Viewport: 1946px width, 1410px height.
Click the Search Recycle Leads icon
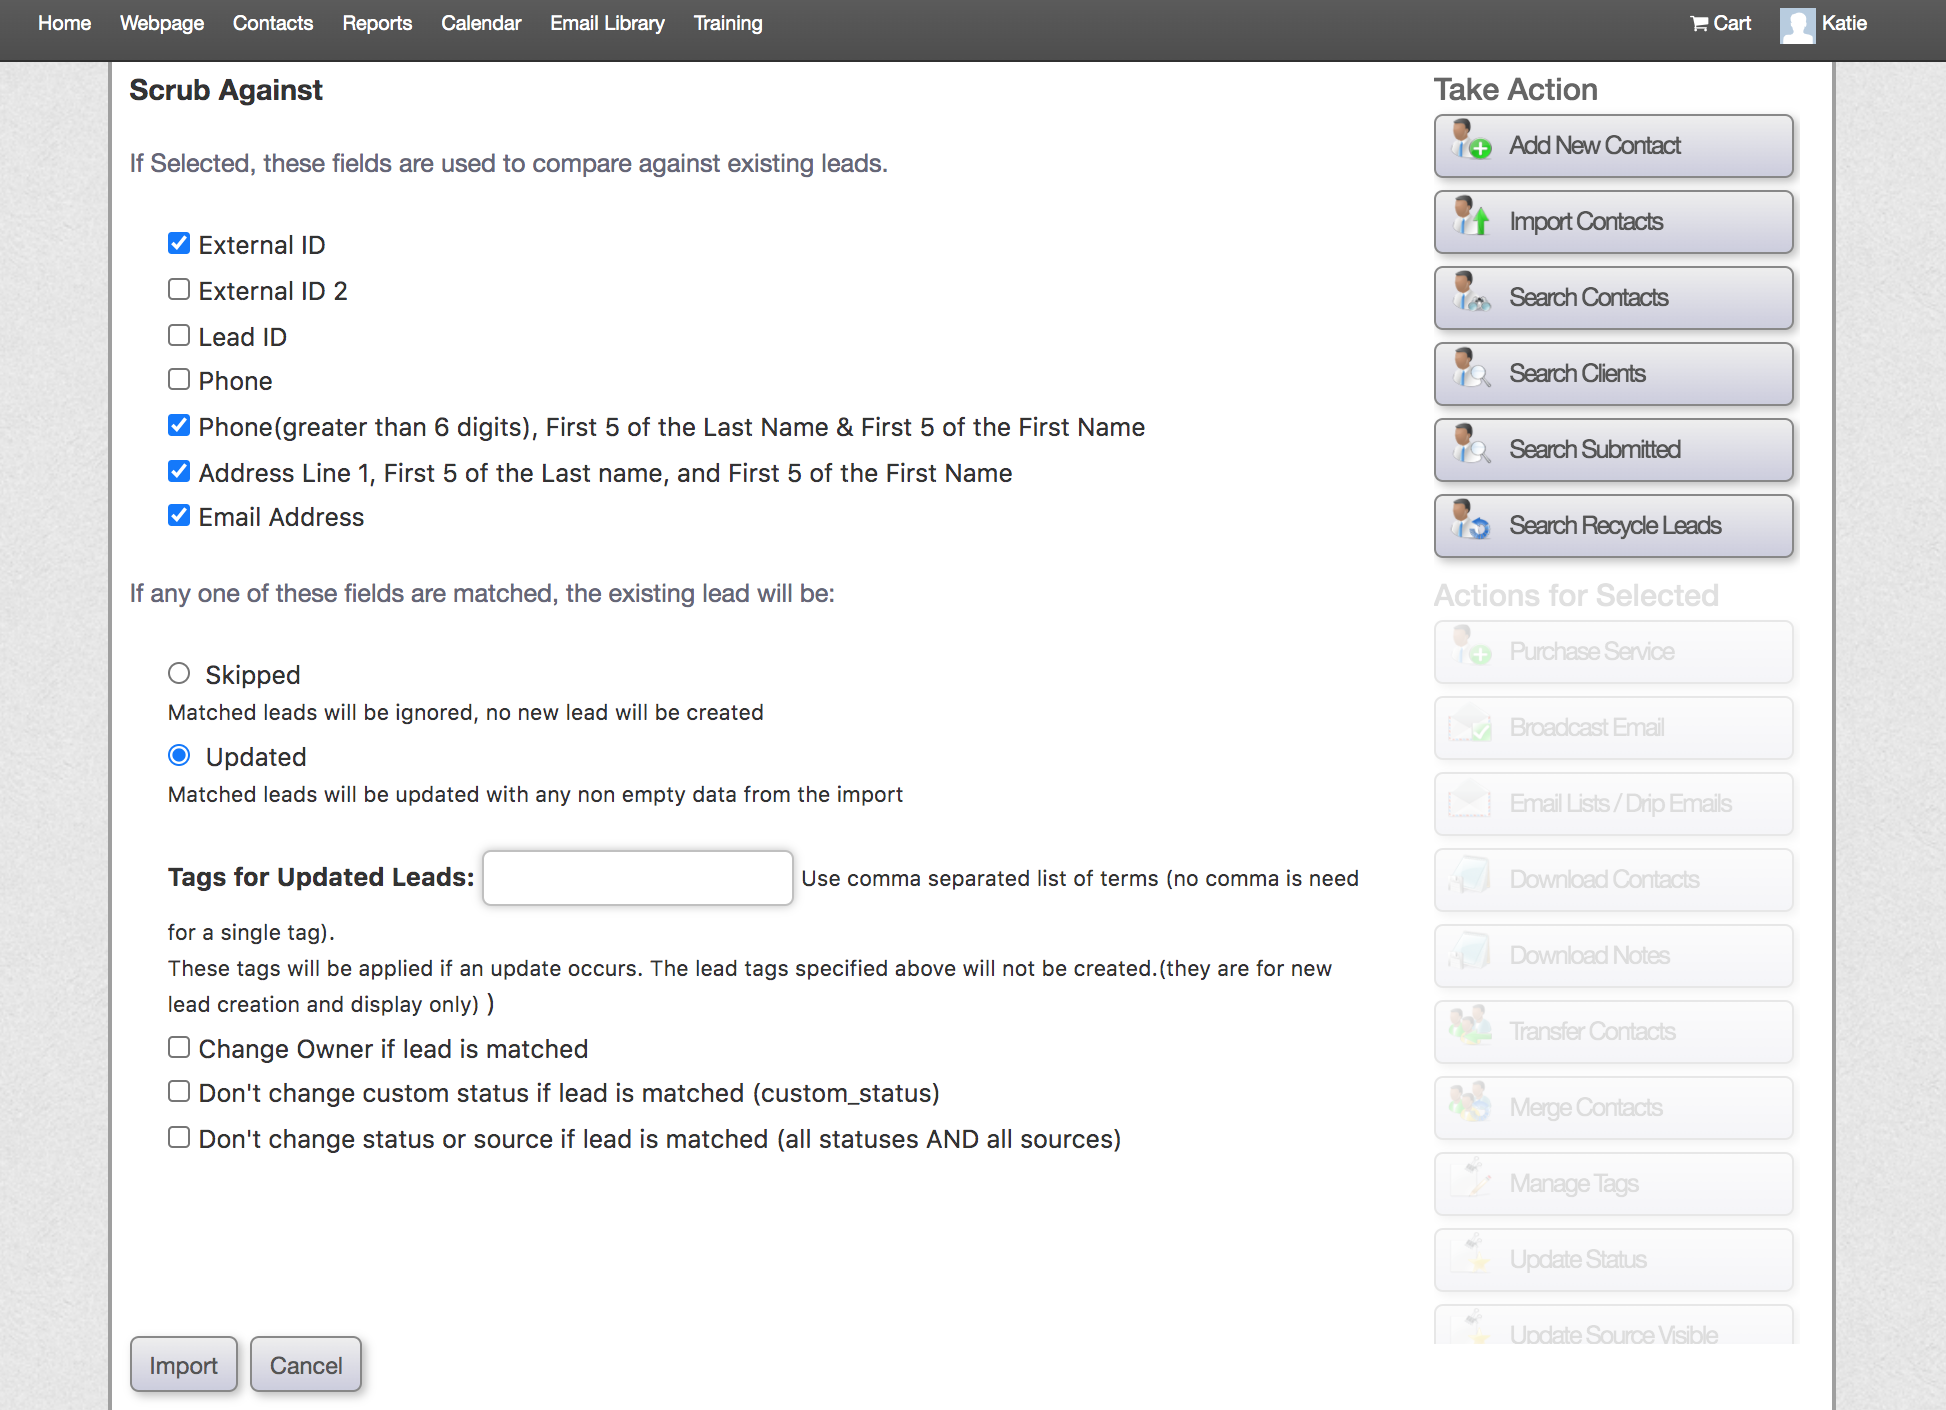pyautogui.click(x=1471, y=522)
